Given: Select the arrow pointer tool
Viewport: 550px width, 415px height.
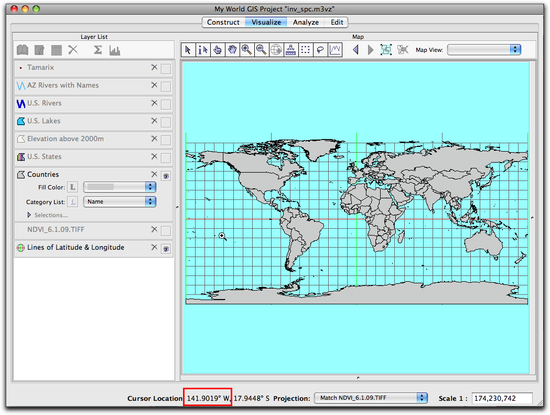Looking at the screenshot, I should click(188, 50).
